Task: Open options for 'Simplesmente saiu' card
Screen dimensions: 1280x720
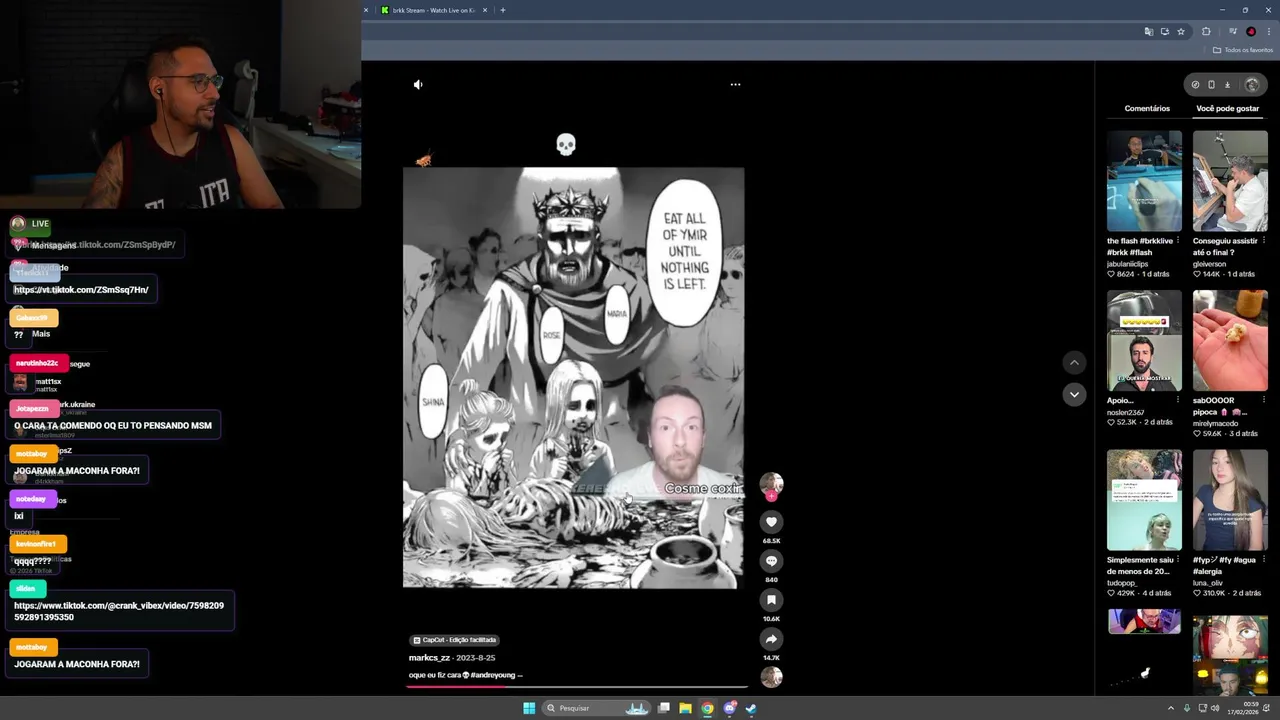Action: click(1178, 560)
